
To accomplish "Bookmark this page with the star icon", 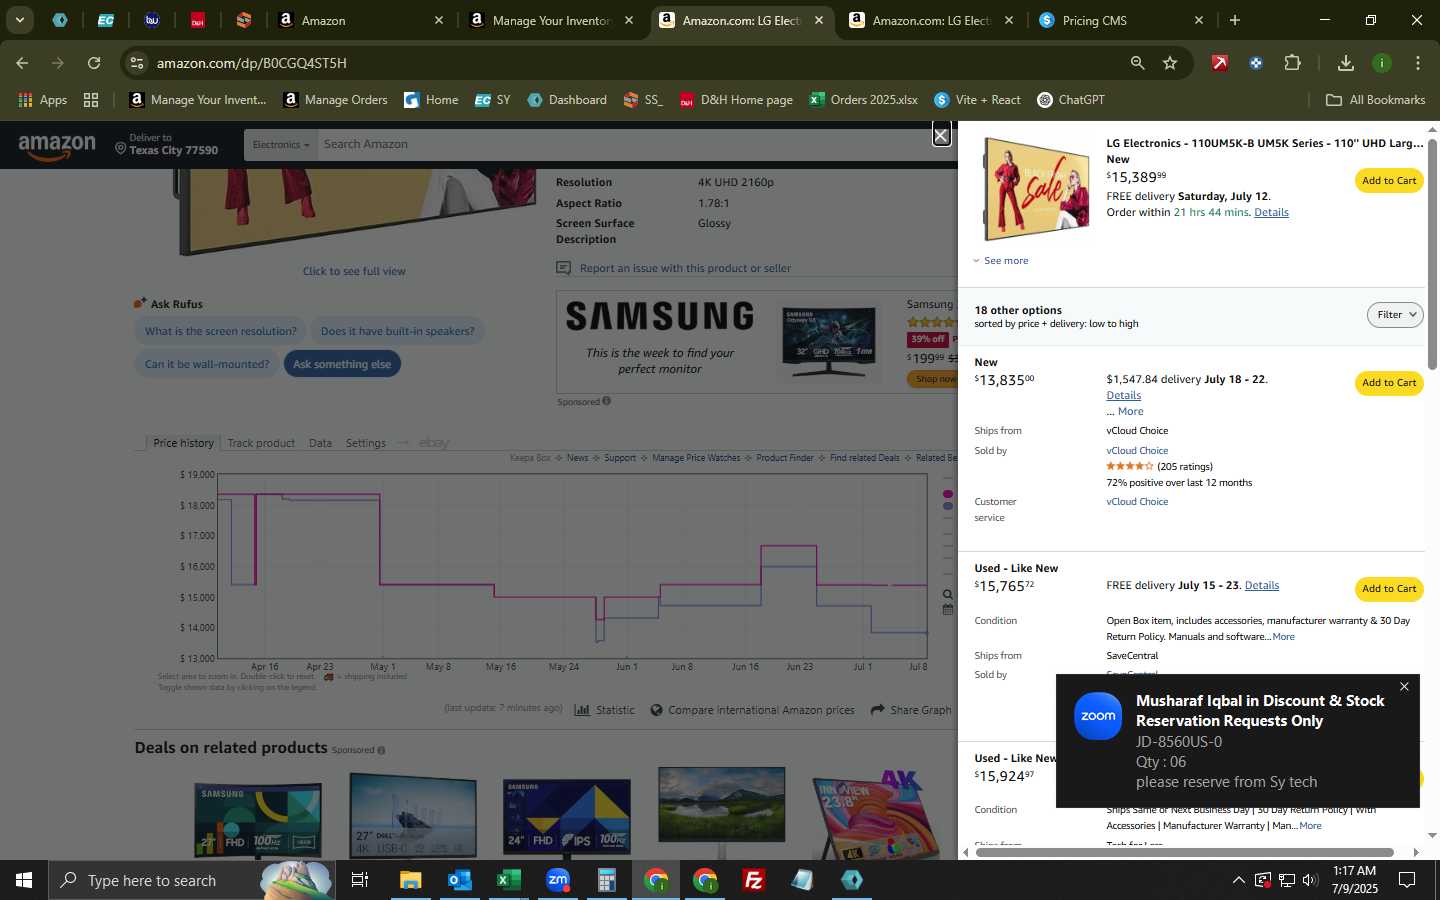I will click(x=1170, y=63).
